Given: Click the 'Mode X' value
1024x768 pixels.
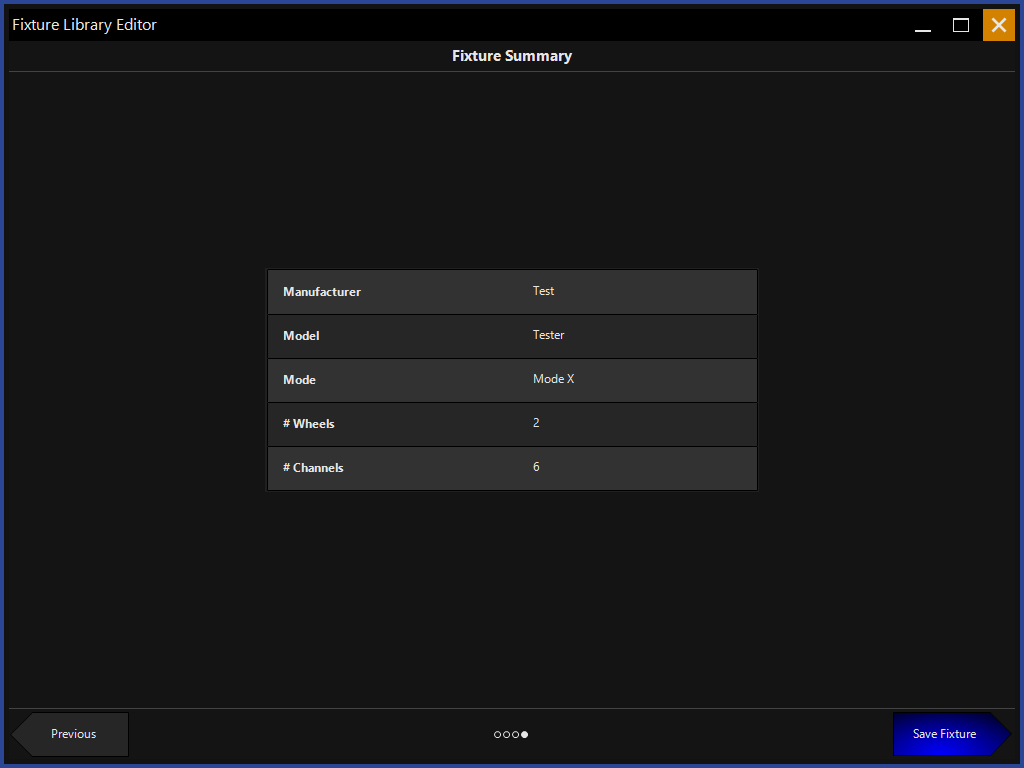Looking at the screenshot, I should (553, 379).
